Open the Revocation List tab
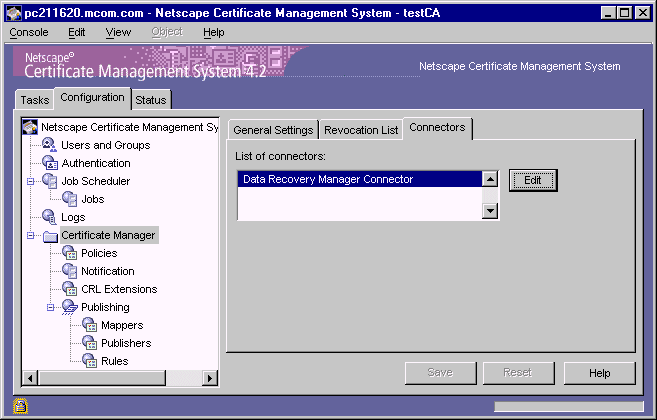Screen dimensions: 657x420 pyautogui.click(x=361, y=130)
